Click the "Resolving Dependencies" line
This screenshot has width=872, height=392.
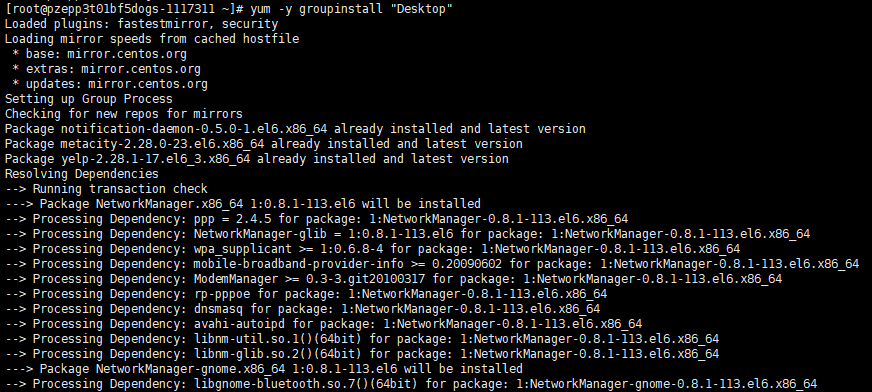pos(82,174)
